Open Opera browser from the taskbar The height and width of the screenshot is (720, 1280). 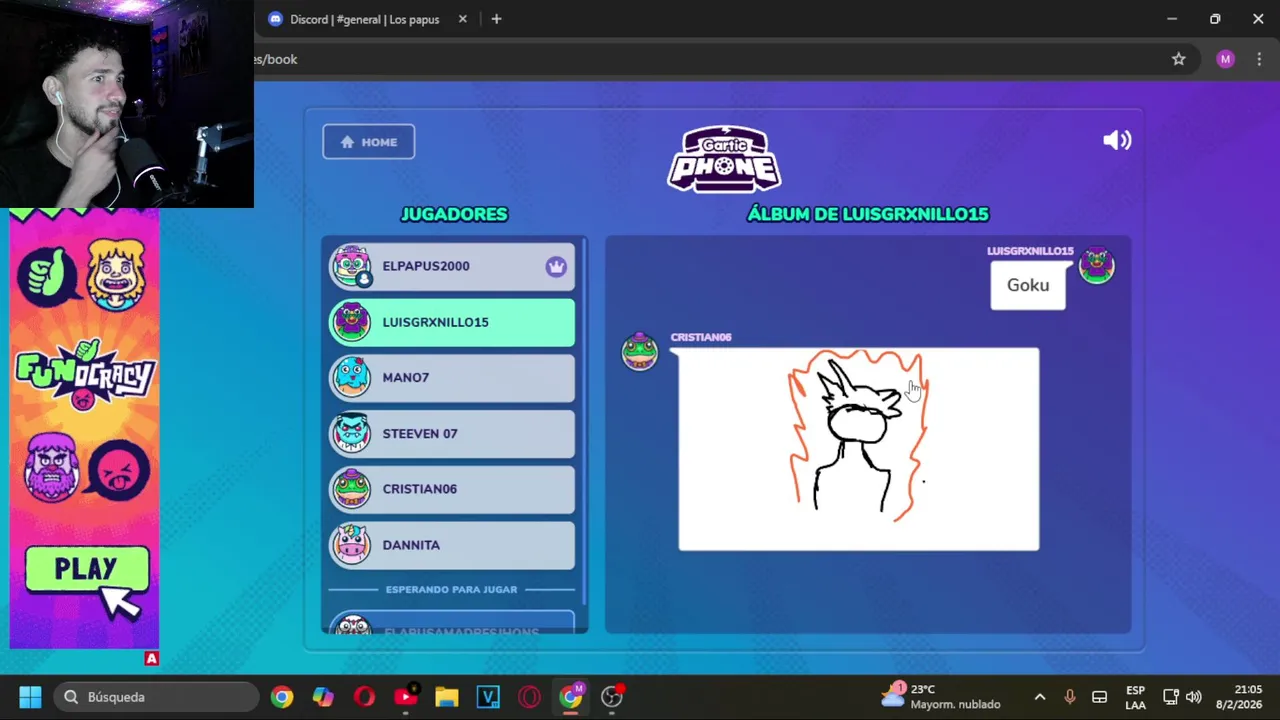click(364, 697)
